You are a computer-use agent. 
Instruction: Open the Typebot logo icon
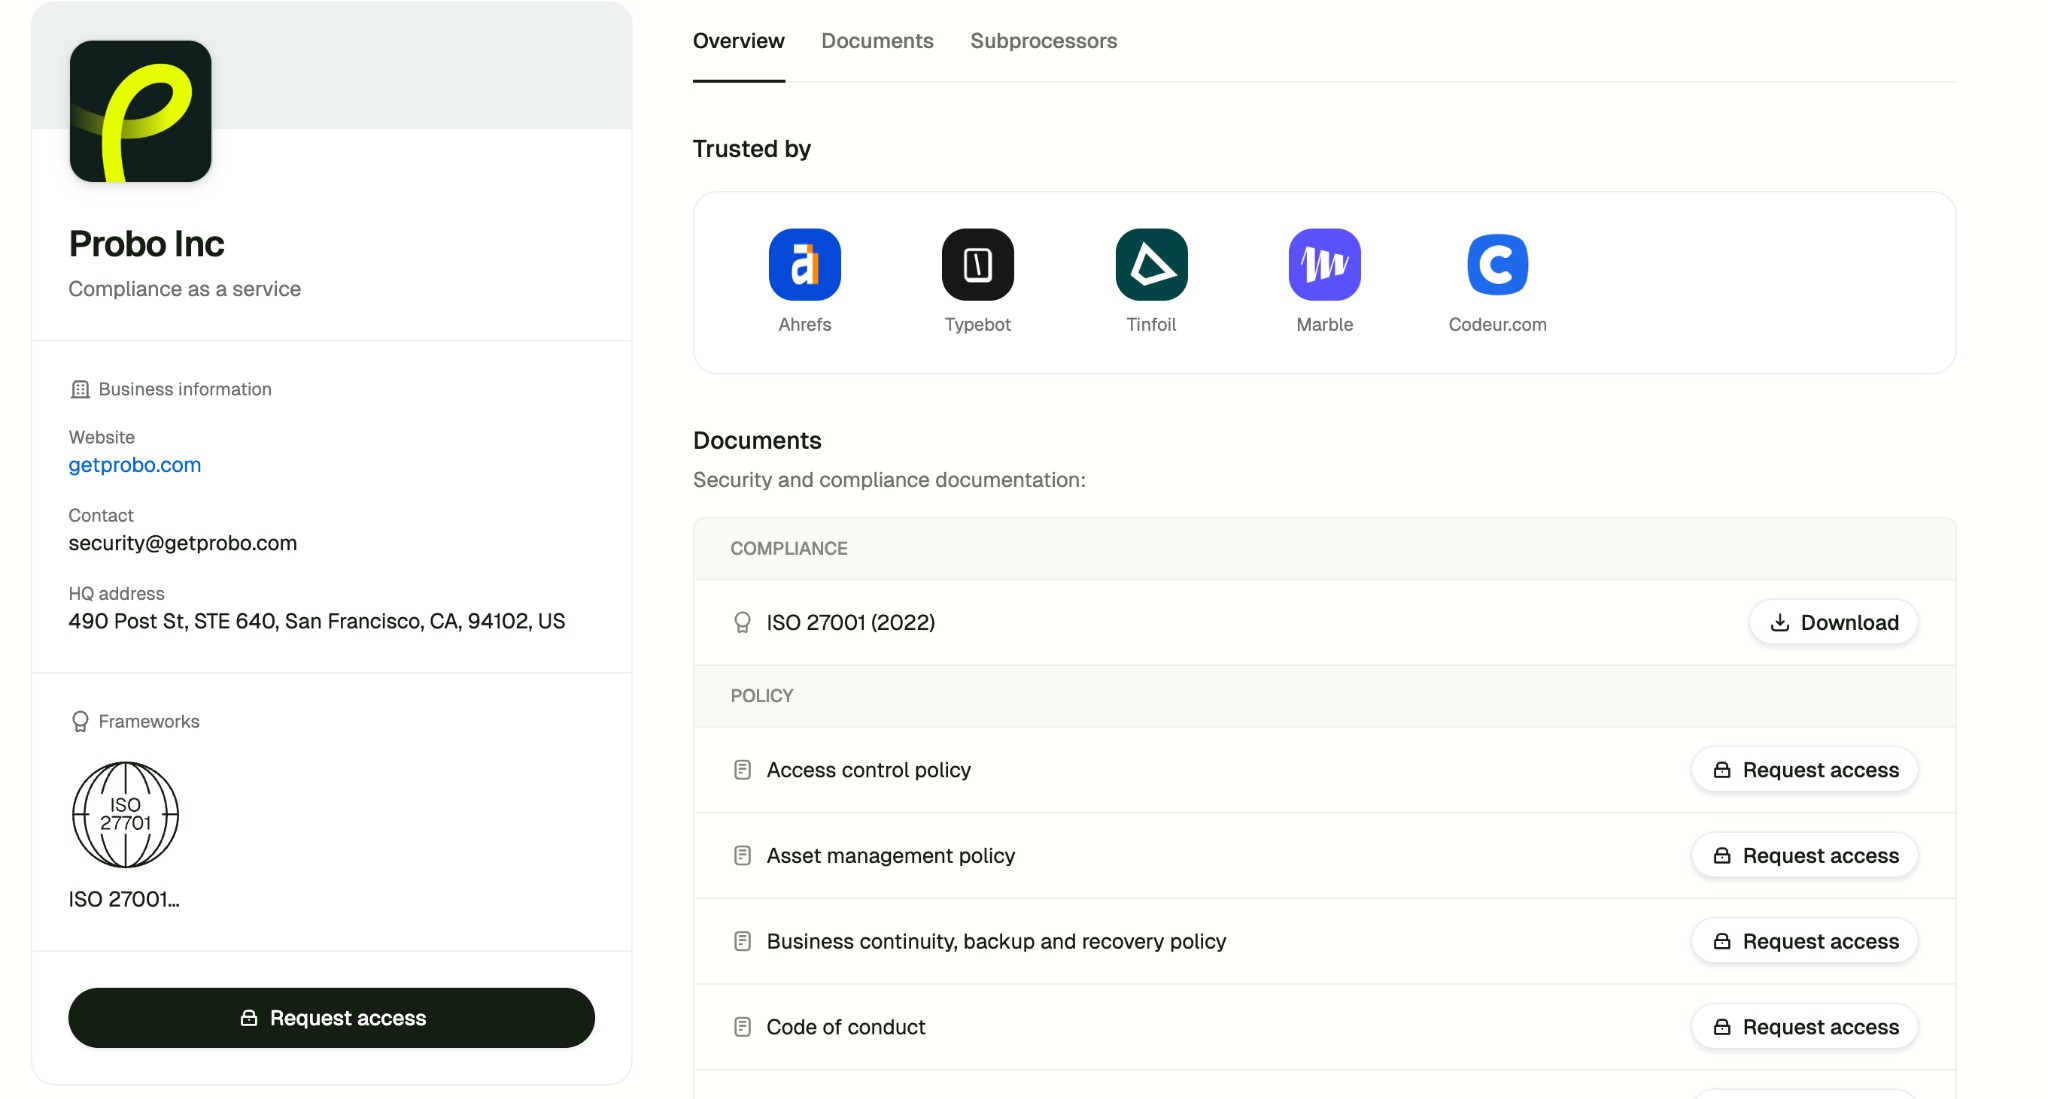pyautogui.click(x=978, y=265)
